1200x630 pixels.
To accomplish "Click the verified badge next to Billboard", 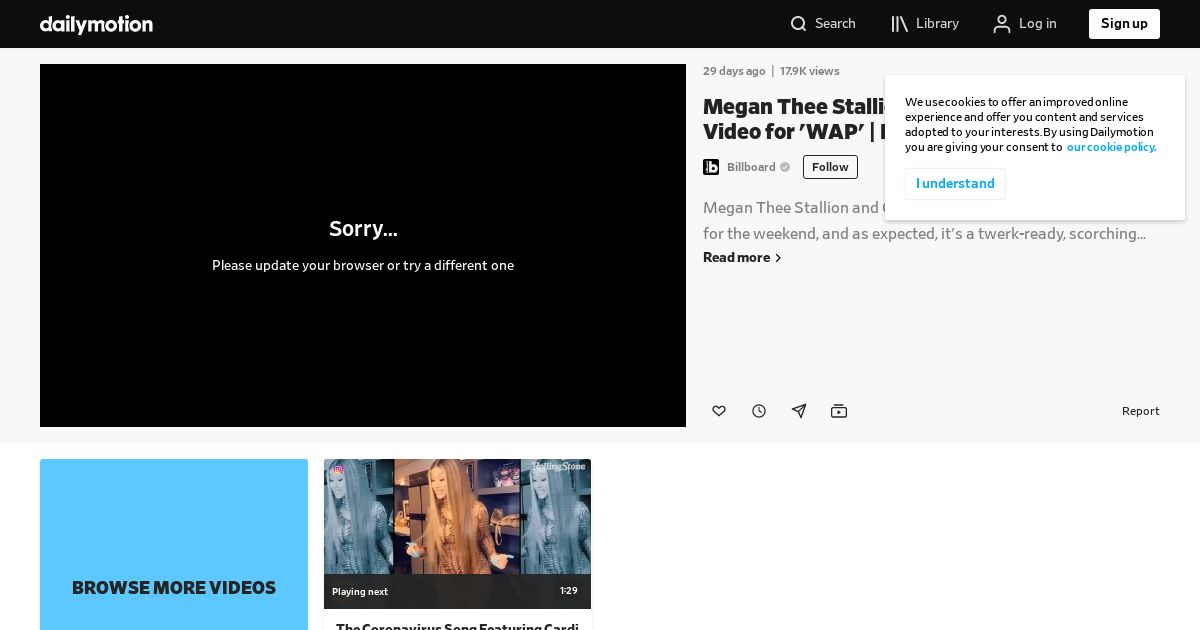I will 785,167.
